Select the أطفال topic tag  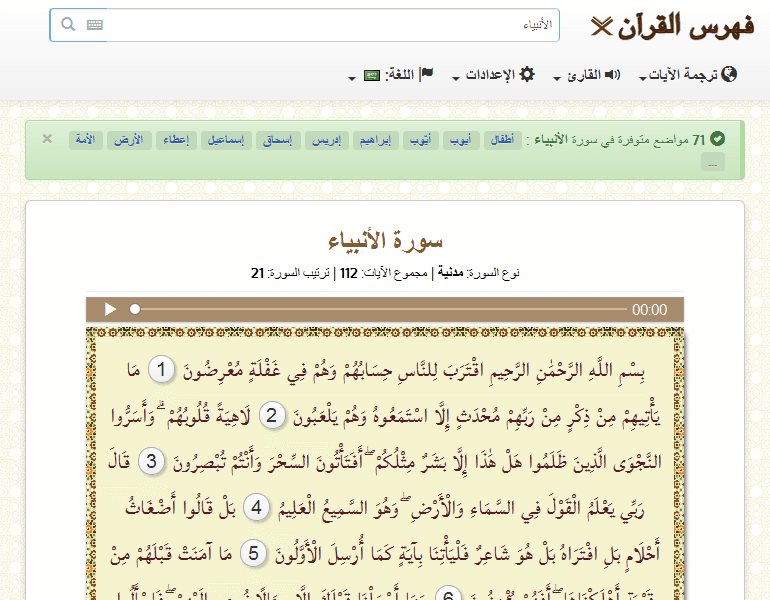(x=503, y=140)
